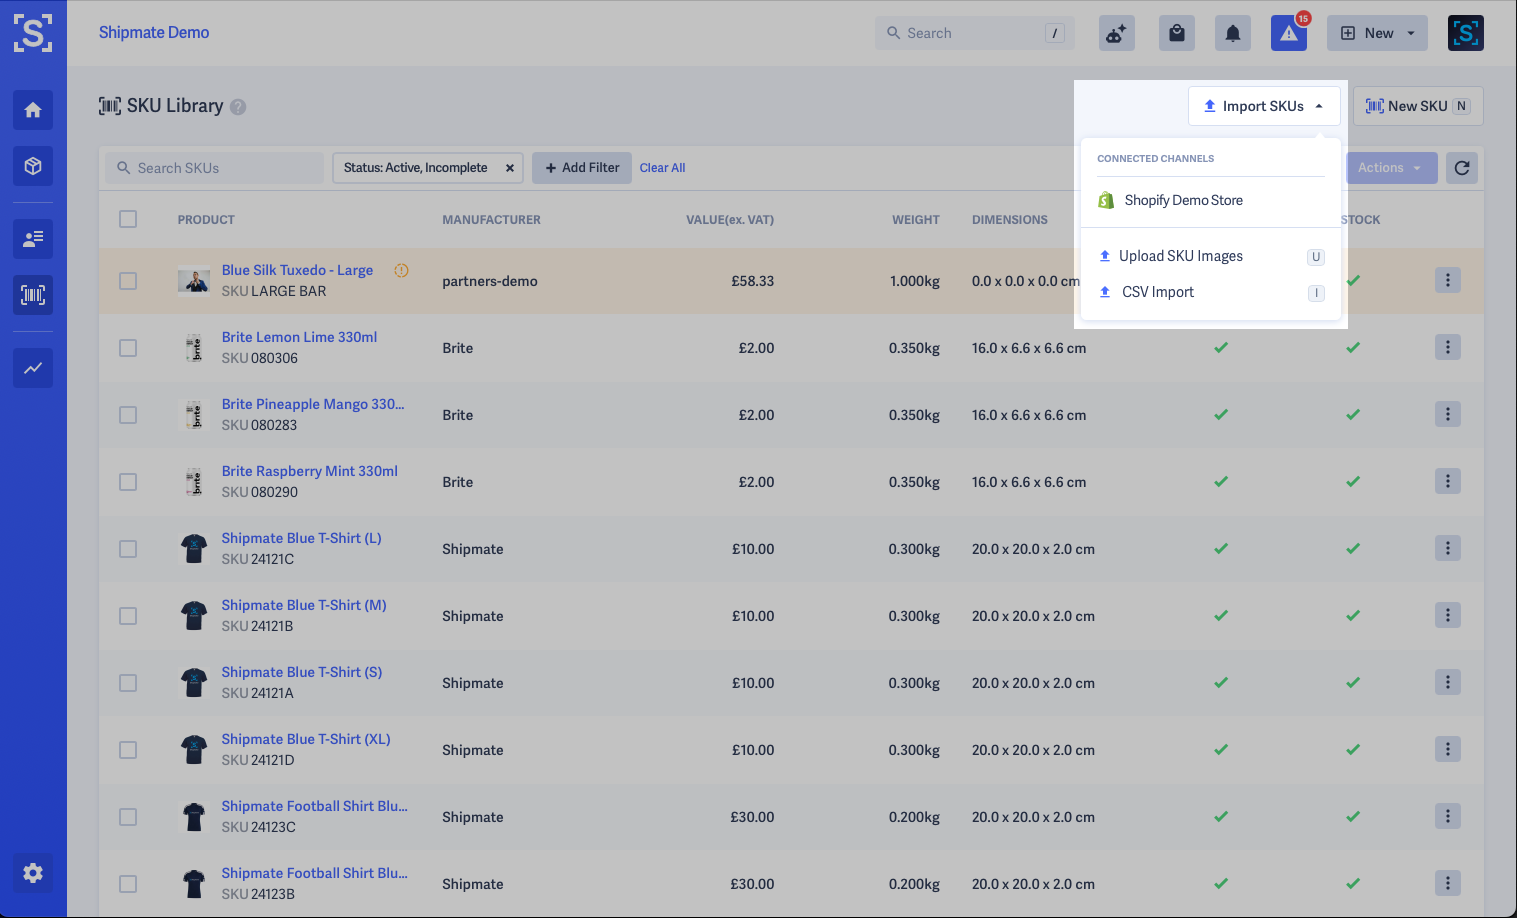Select checkbox for Shipmate Blue T-Shirt (L)
The image size is (1517, 918).
(128, 549)
